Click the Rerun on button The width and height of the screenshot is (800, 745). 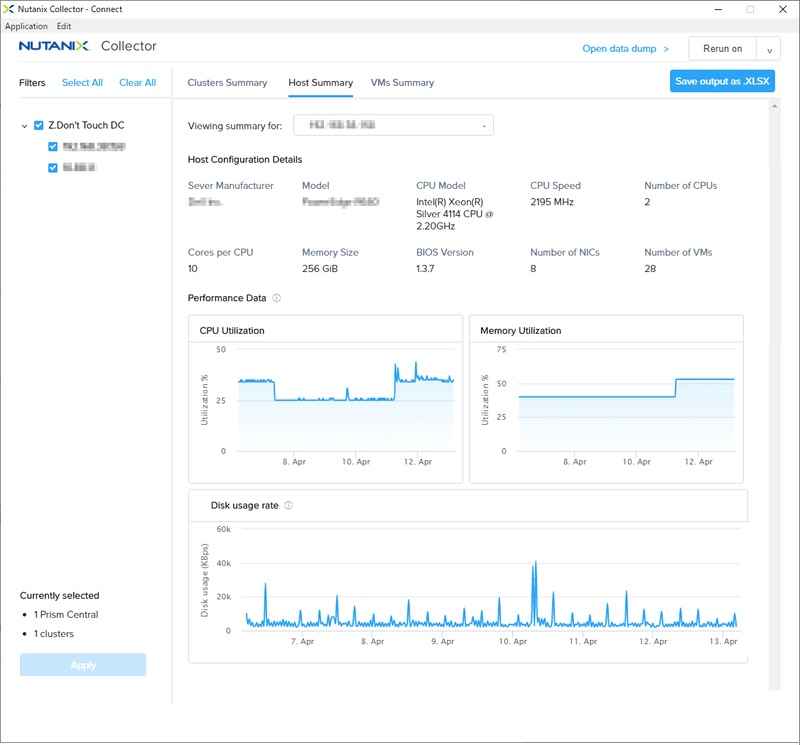click(722, 49)
